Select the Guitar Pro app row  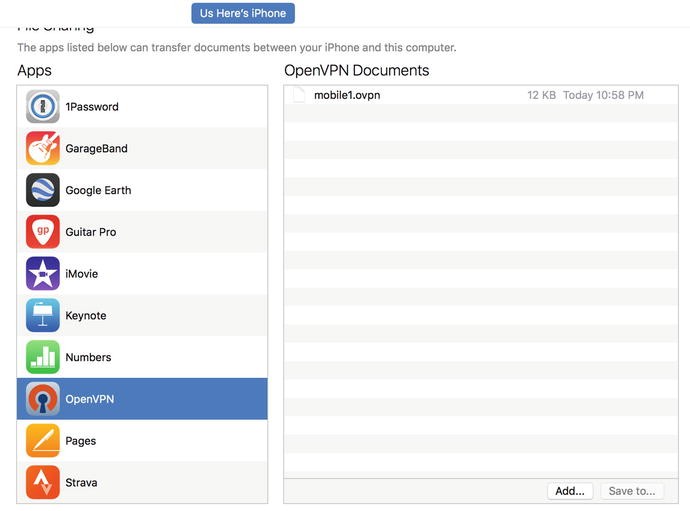point(142,232)
